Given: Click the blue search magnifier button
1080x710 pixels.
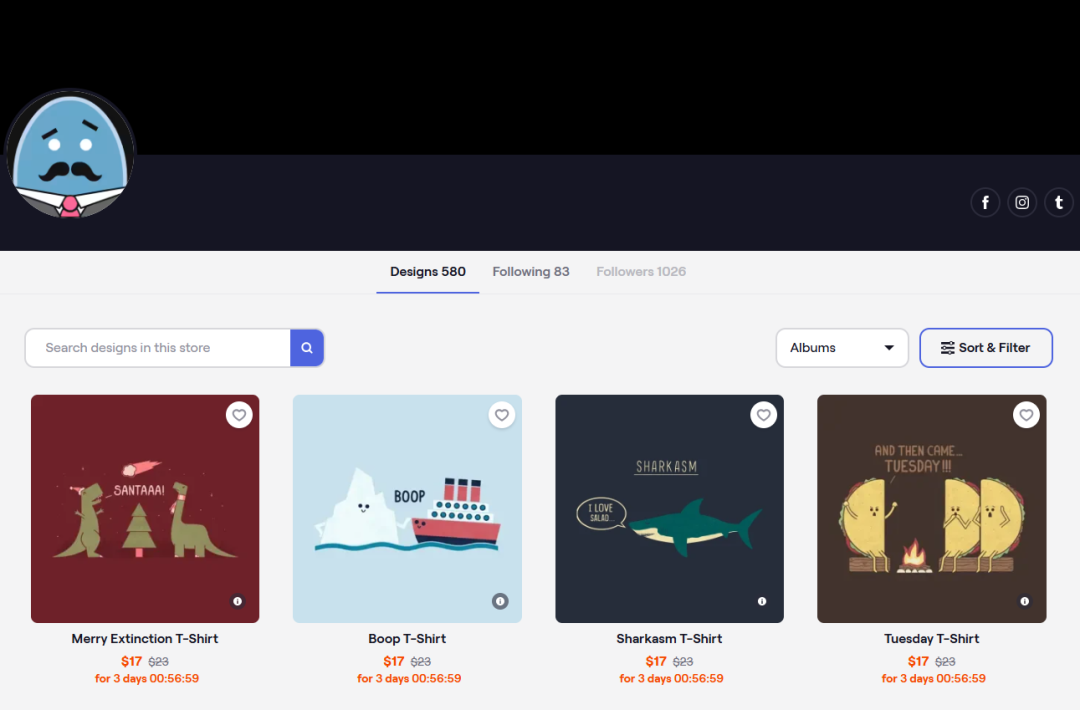Looking at the screenshot, I should pos(307,348).
